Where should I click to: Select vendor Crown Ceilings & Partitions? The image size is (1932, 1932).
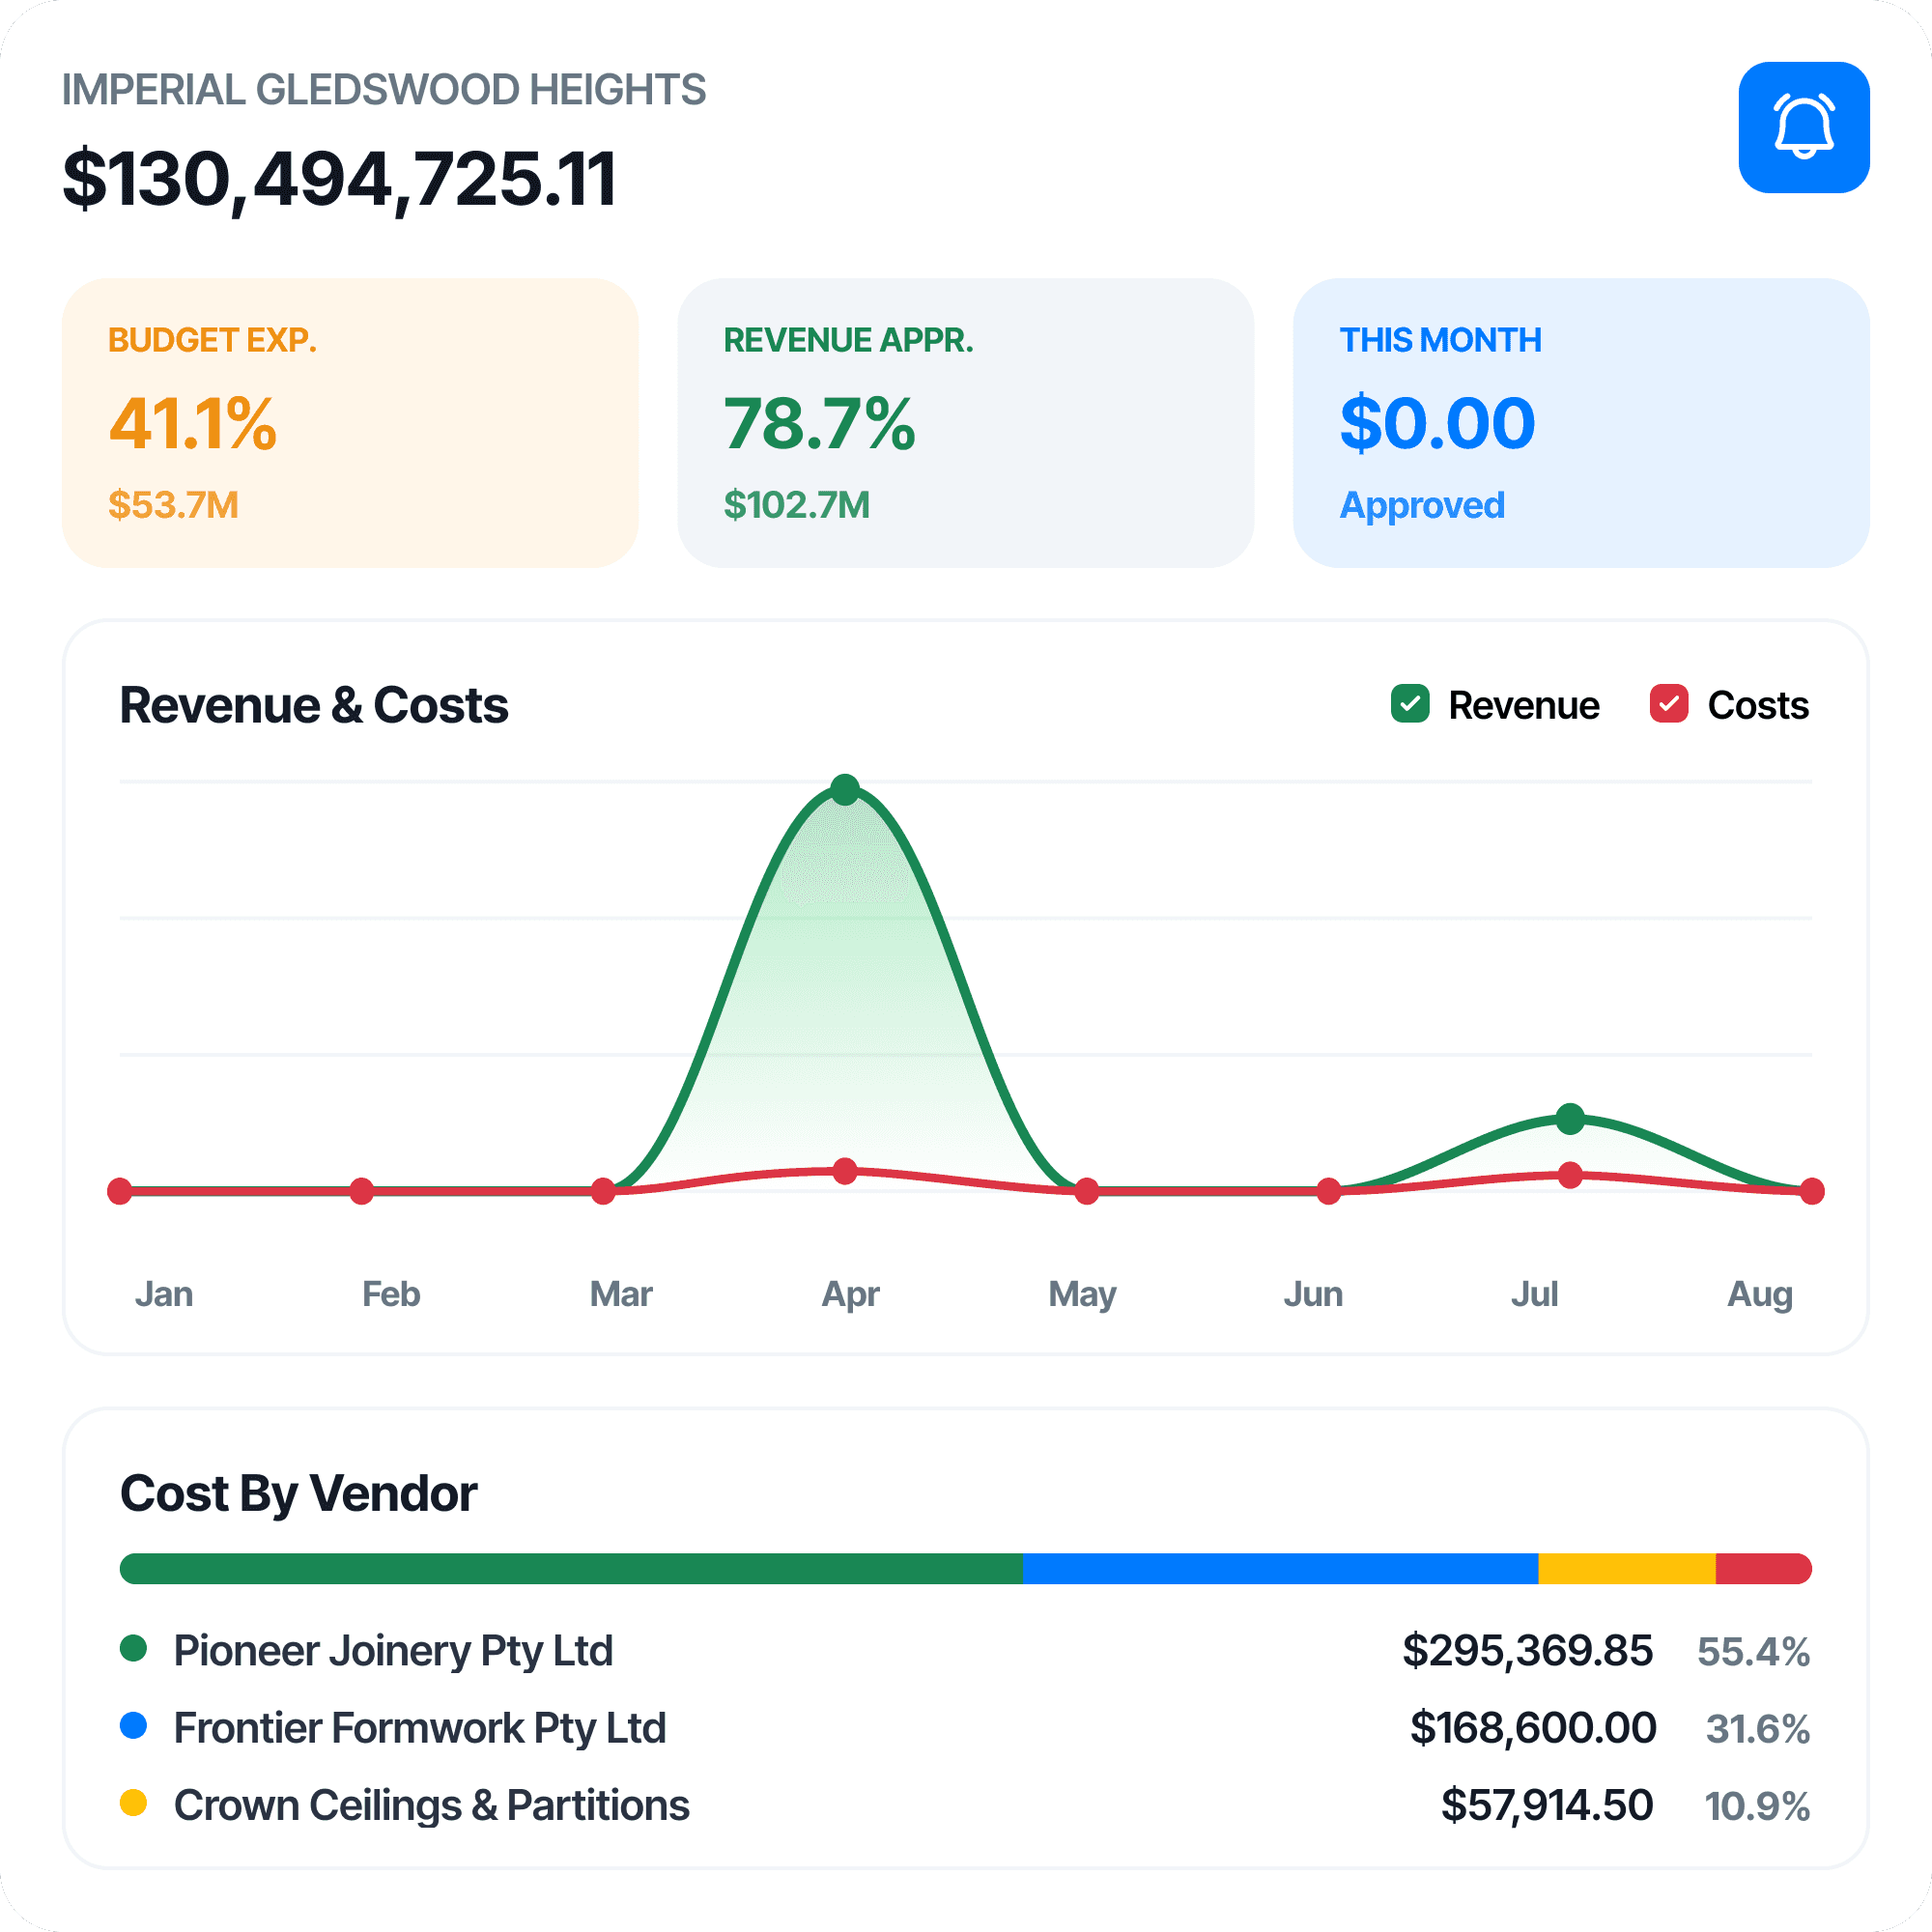point(432,1805)
